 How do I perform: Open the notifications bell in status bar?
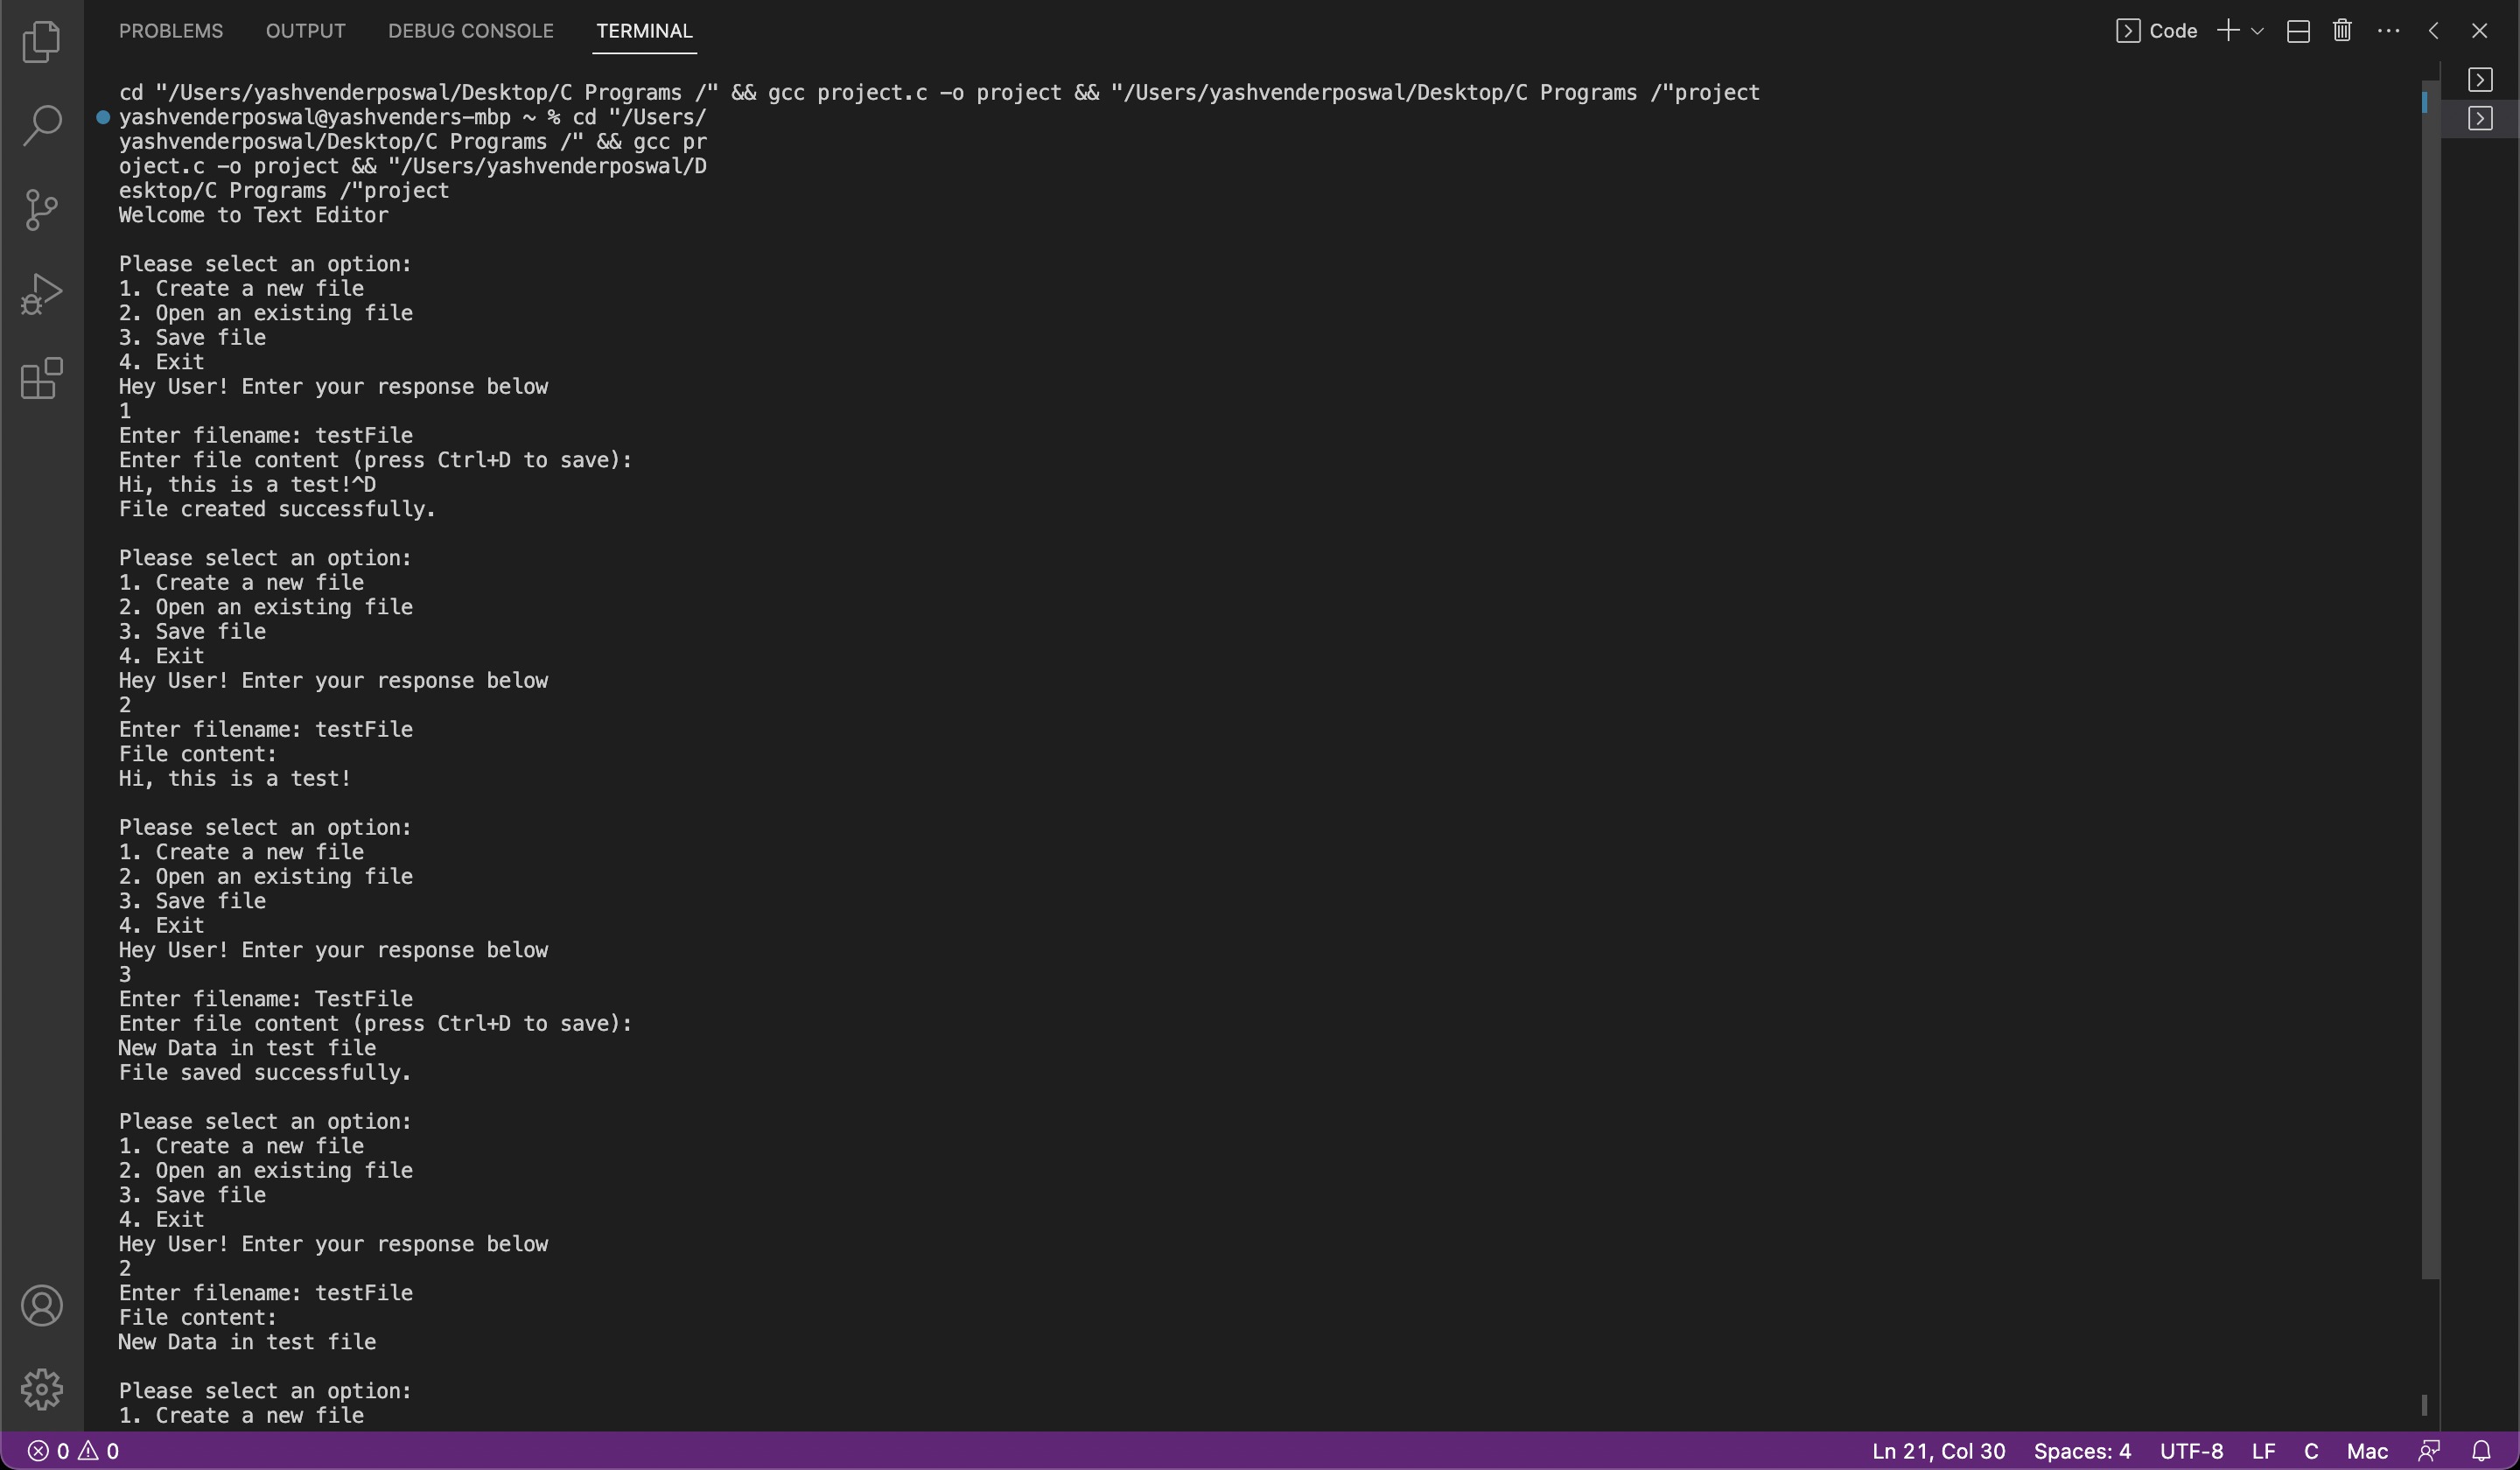[x=2481, y=1451]
